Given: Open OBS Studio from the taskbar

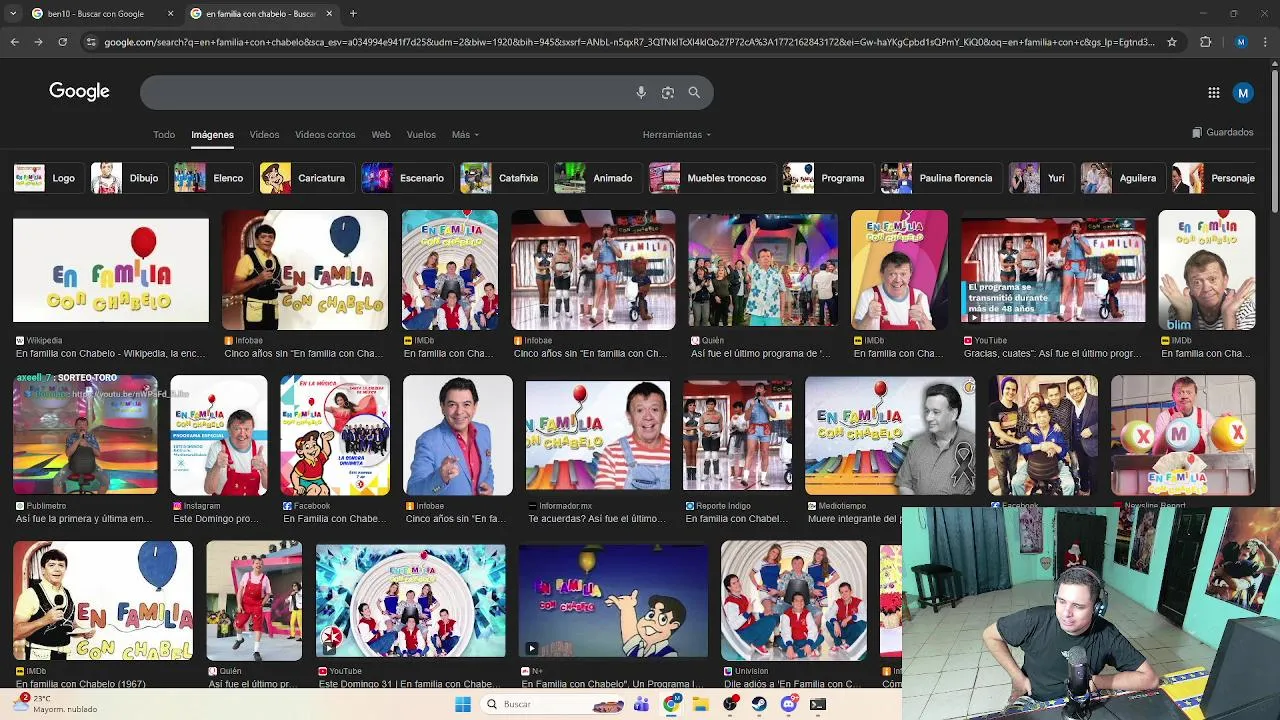Looking at the screenshot, I should tap(731, 704).
